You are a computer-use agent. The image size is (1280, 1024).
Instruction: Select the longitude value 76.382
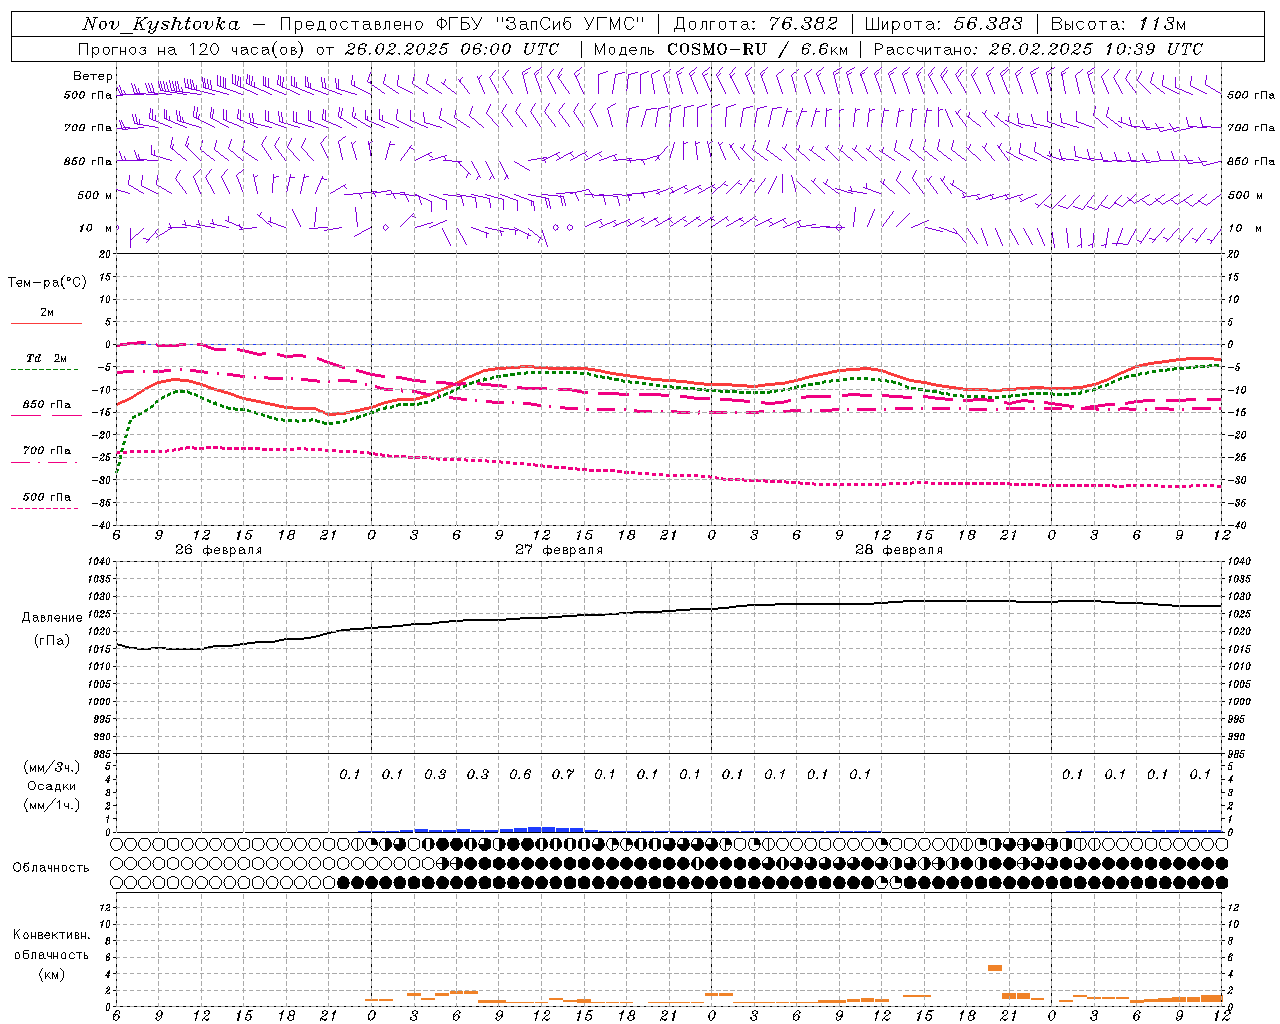804,25
